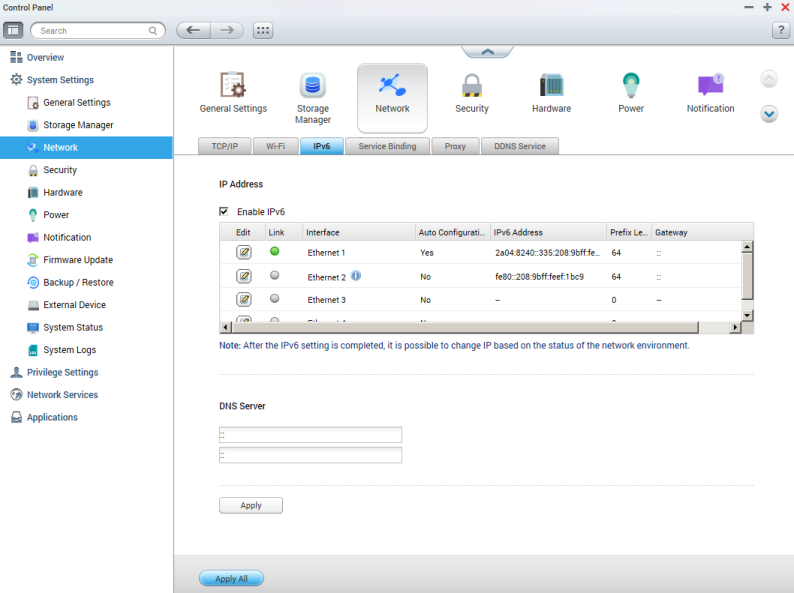
Task: Click the table scroll right arrow
Action: pyautogui.click(x=735, y=328)
